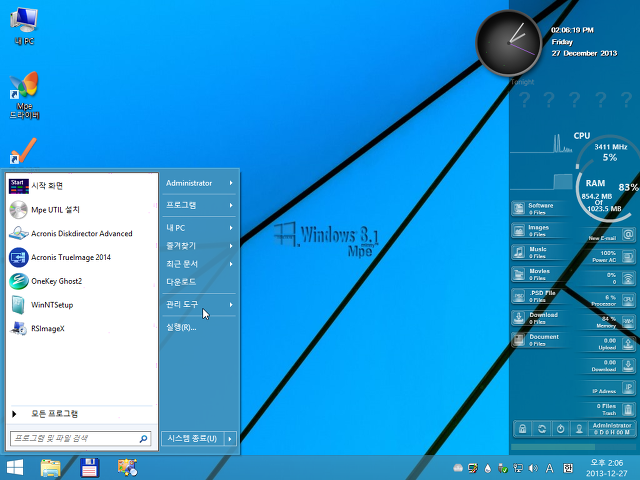Click the RAM usage gauge
This screenshot has width=640, height=480.
pyautogui.click(x=603, y=197)
